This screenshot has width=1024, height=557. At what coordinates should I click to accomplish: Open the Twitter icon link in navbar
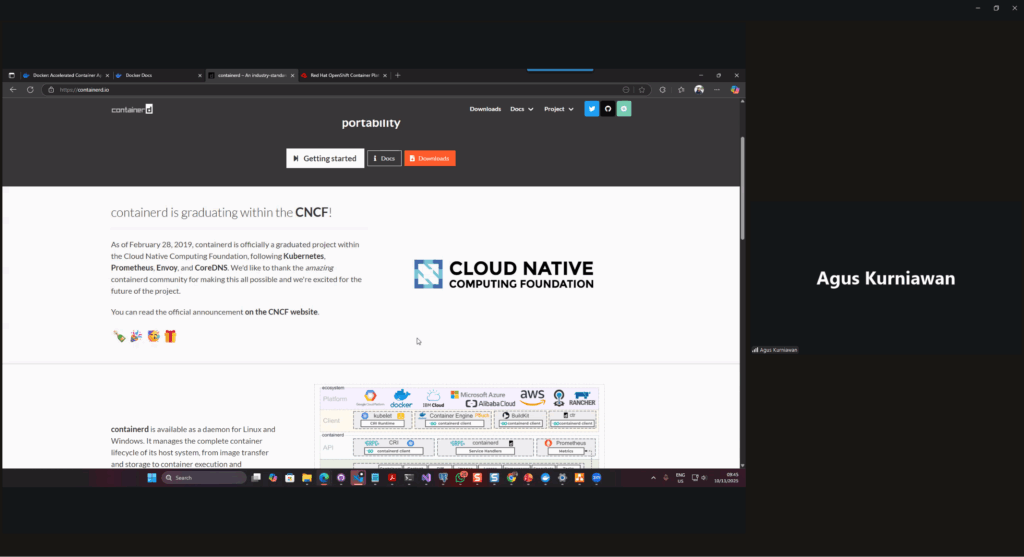pyautogui.click(x=592, y=109)
